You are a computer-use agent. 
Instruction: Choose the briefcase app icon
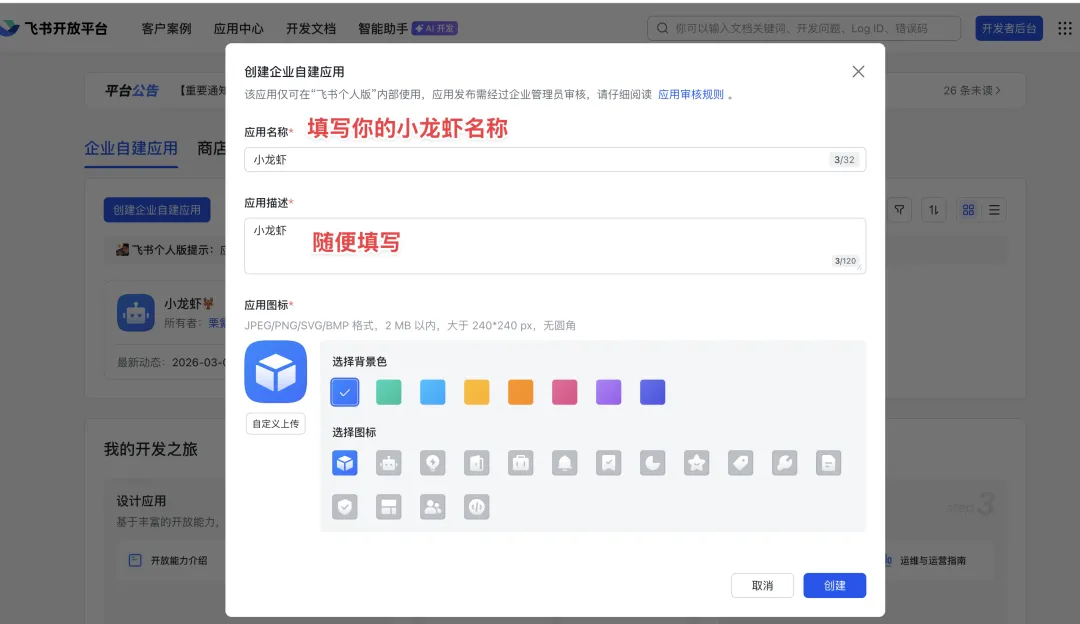point(521,463)
